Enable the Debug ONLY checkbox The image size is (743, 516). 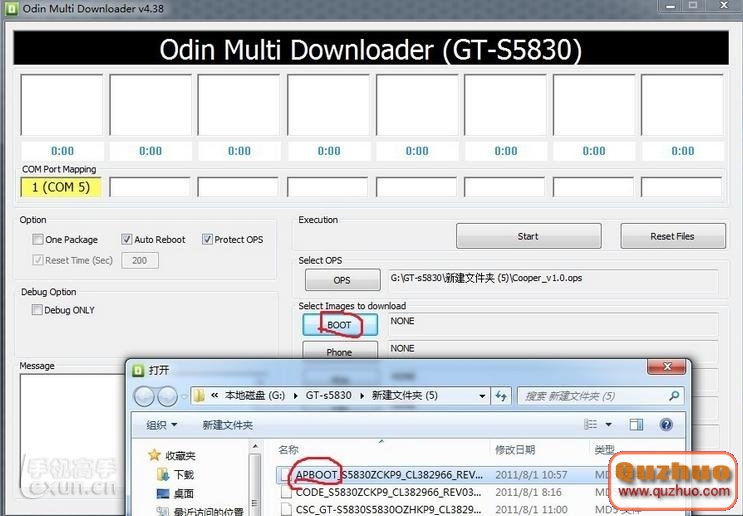36,310
